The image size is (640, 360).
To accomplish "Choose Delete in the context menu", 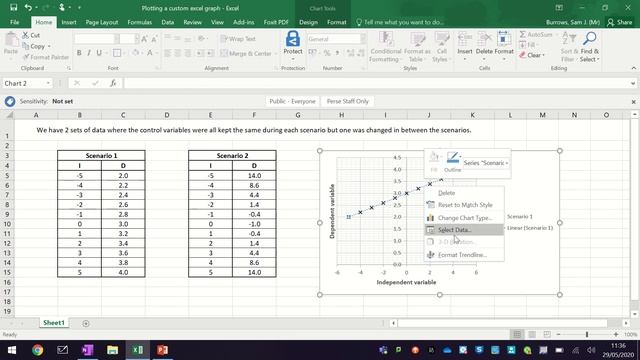I will point(464,193).
